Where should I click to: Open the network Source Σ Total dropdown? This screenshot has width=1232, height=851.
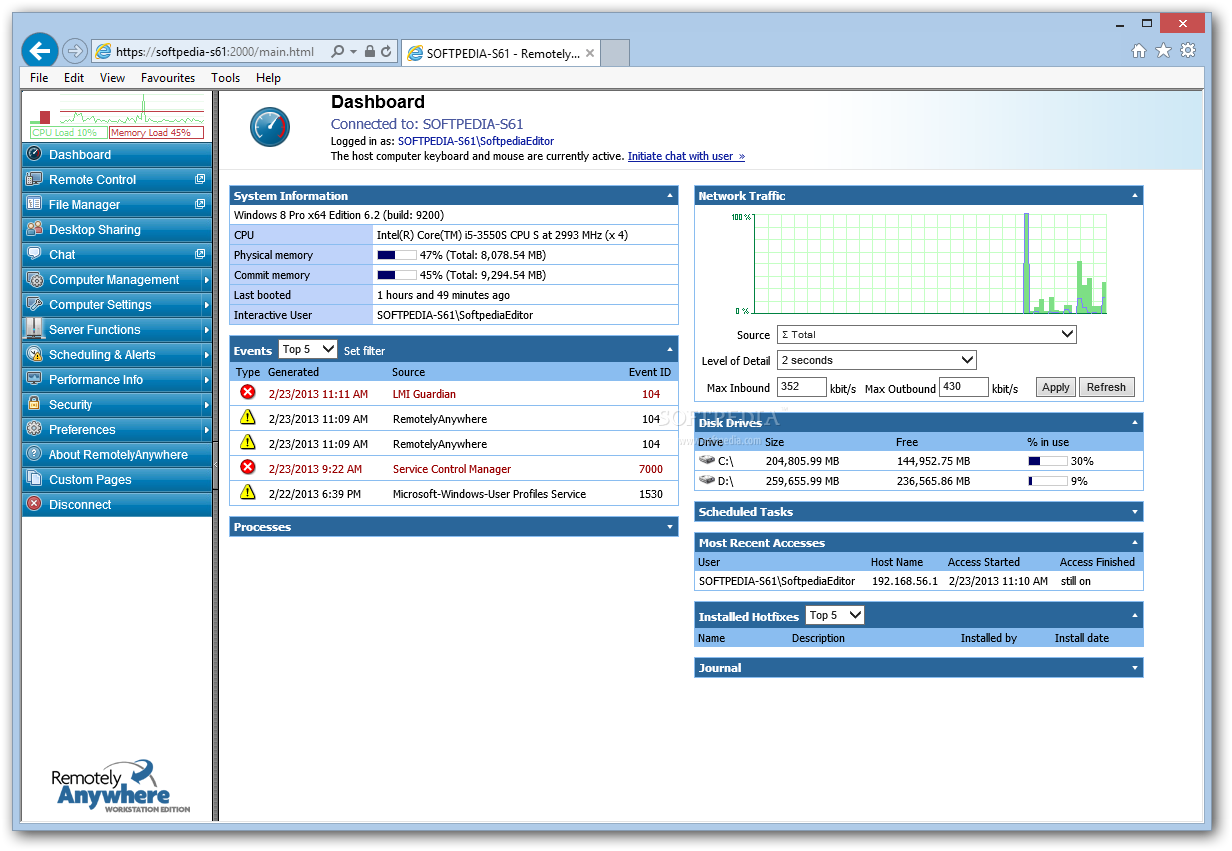click(926, 335)
